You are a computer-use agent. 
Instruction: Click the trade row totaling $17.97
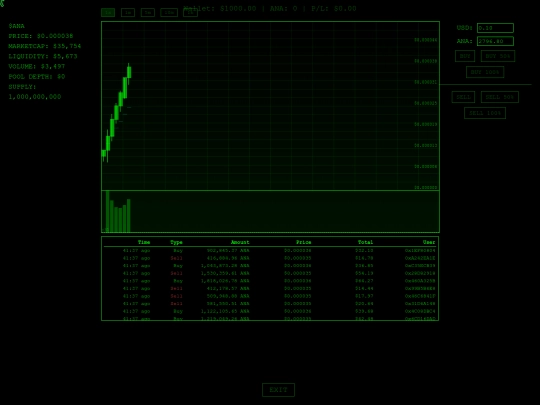pos(270,296)
